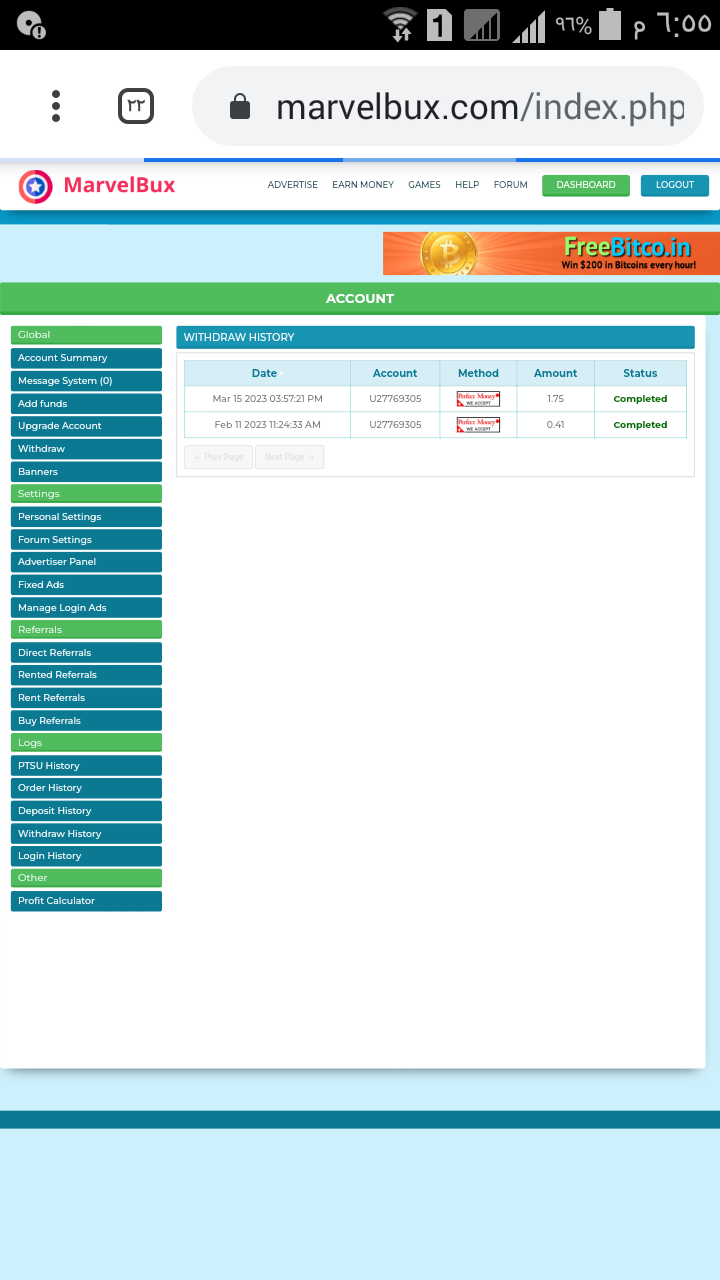Select the Feb 11 2023 11:24:33 AM date cell
The height and width of the screenshot is (1280, 720).
267,425
